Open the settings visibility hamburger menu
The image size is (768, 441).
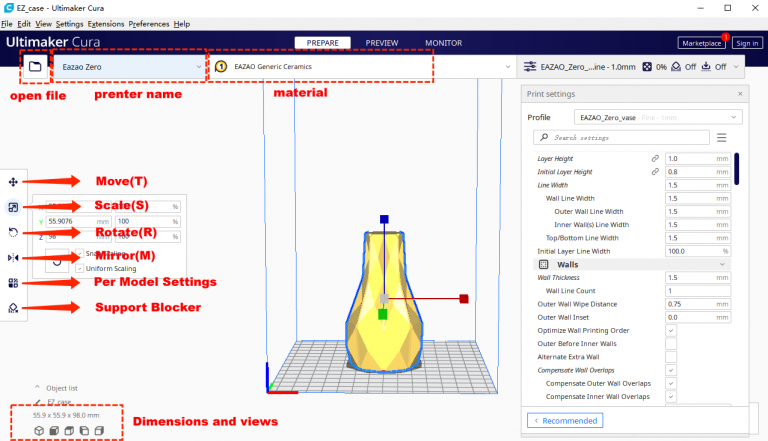tap(721, 138)
